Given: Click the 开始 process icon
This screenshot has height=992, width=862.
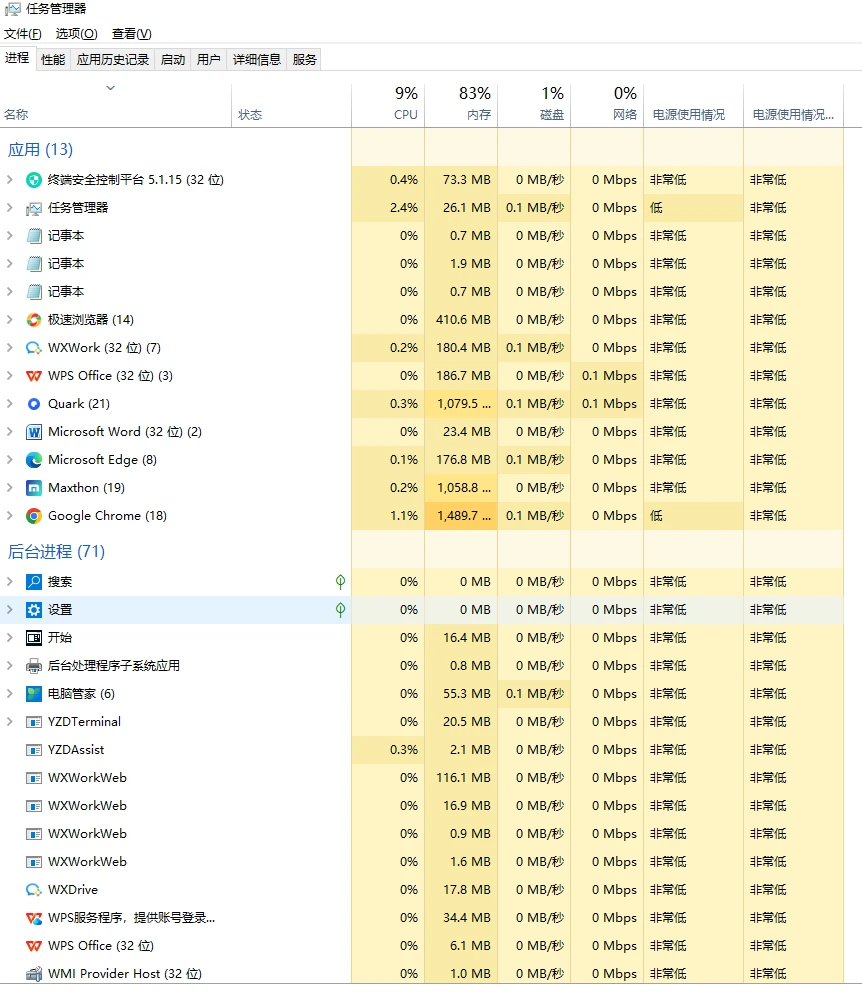Looking at the screenshot, I should tap(34, 638).
